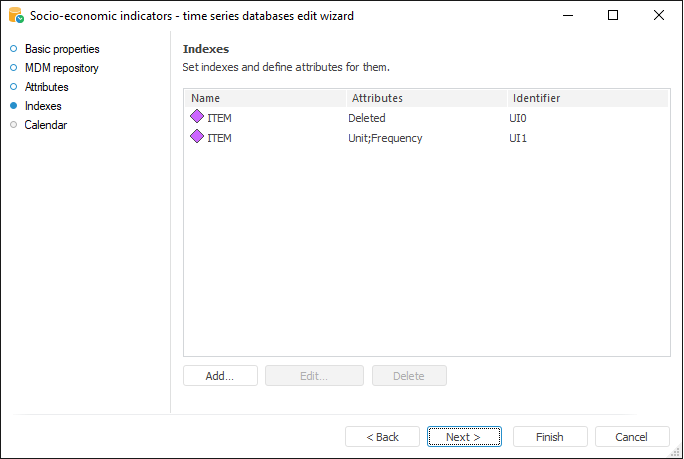Click Finish to complete the wizard
This screenshot has width=684, height=459.
coord(550,437)
